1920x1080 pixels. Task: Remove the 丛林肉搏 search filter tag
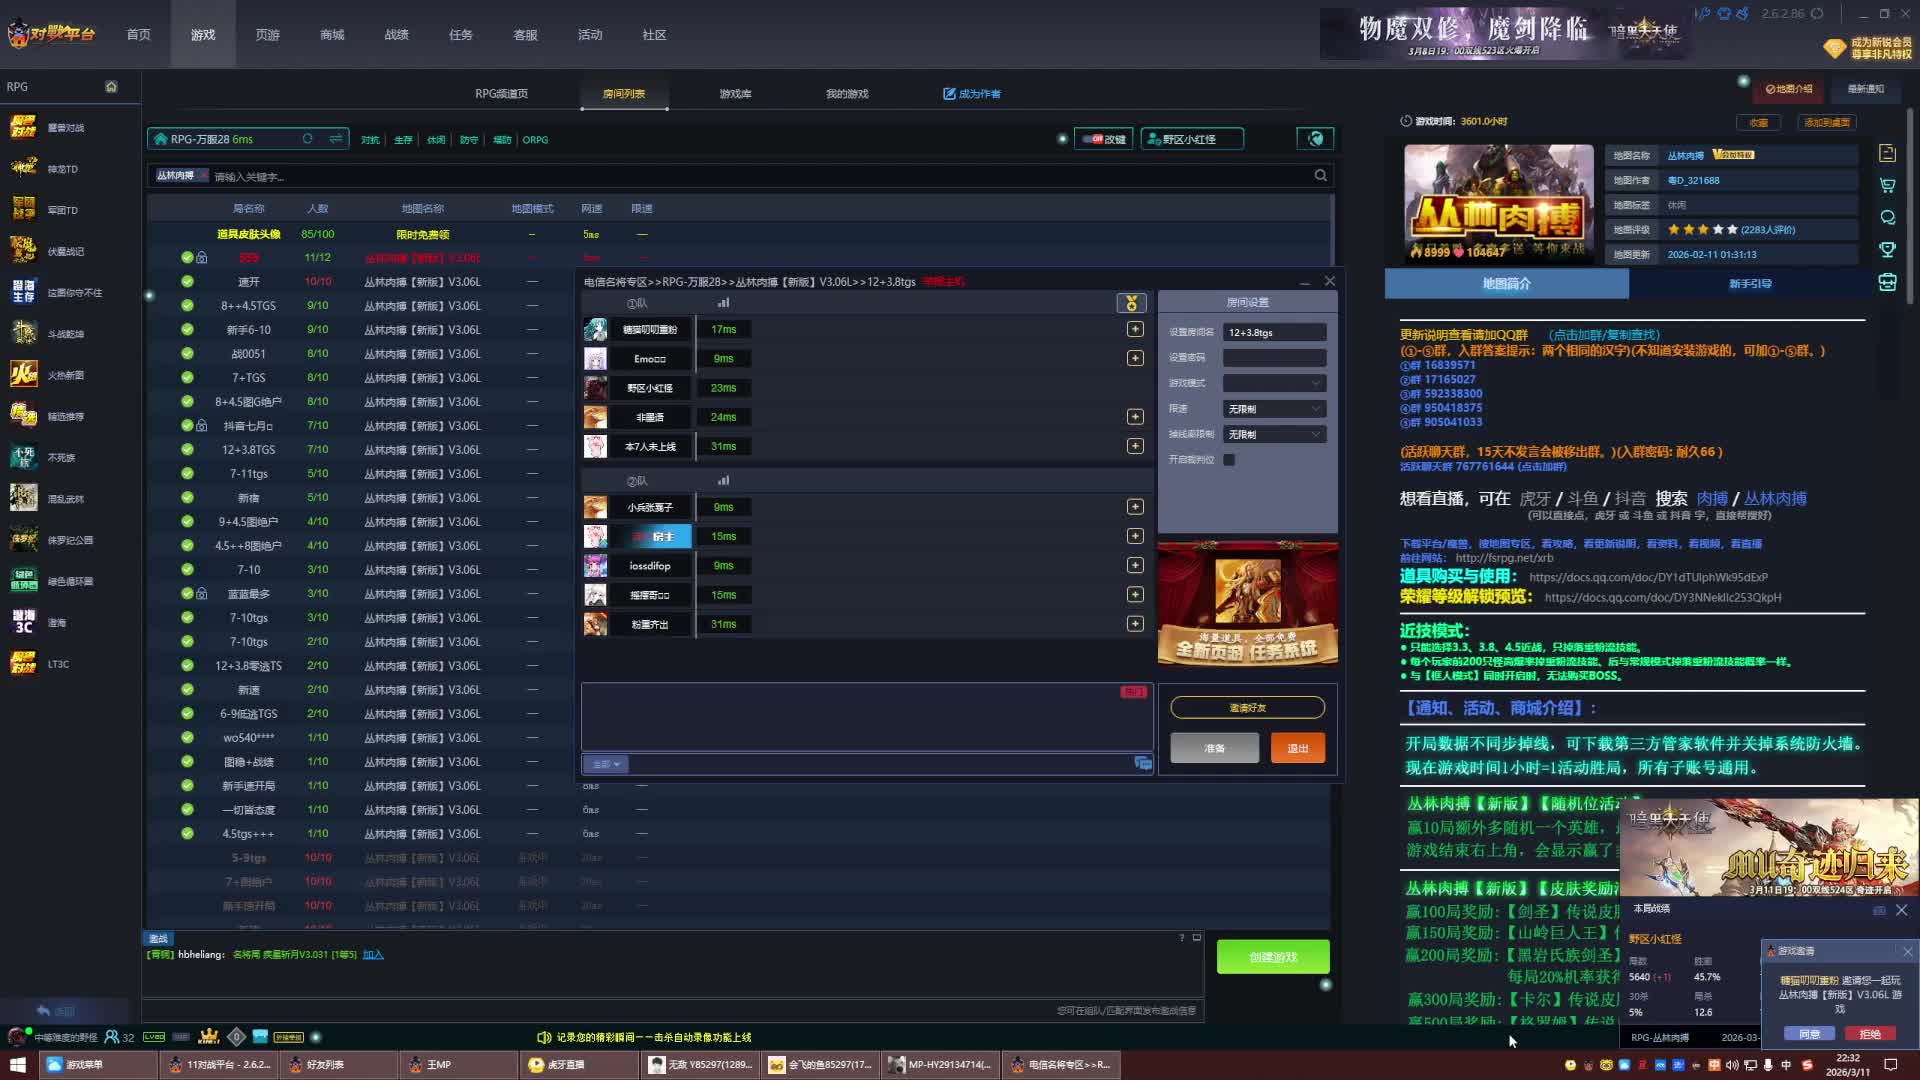(x=203, y=176)
